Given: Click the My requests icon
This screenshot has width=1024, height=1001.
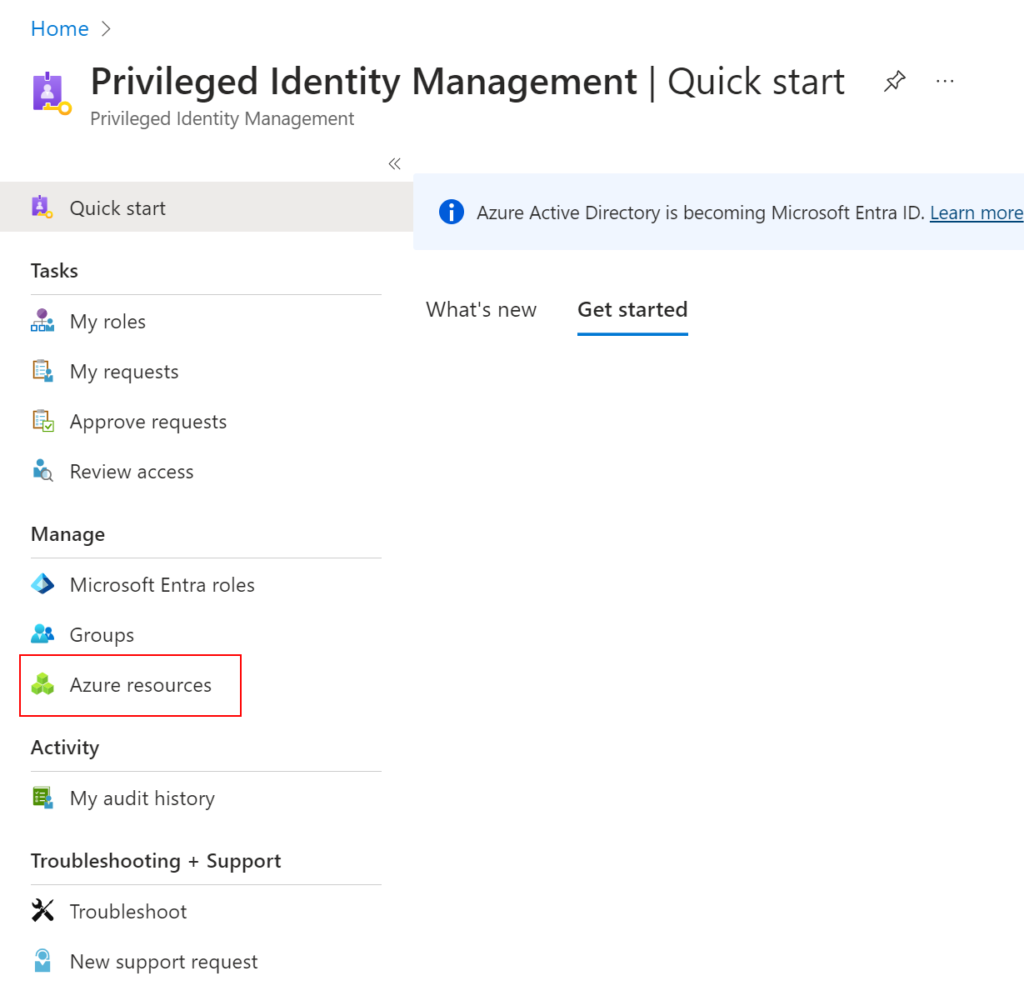Looking at the screenshot, I should tap(44, 371).
